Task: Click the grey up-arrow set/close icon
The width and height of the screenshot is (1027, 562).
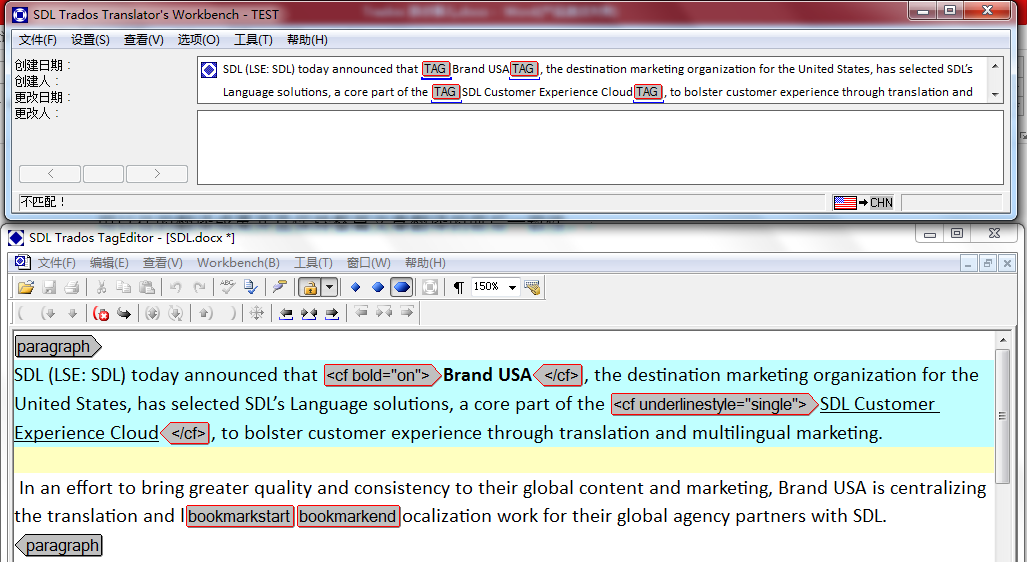Action: (x=206, y=313)
